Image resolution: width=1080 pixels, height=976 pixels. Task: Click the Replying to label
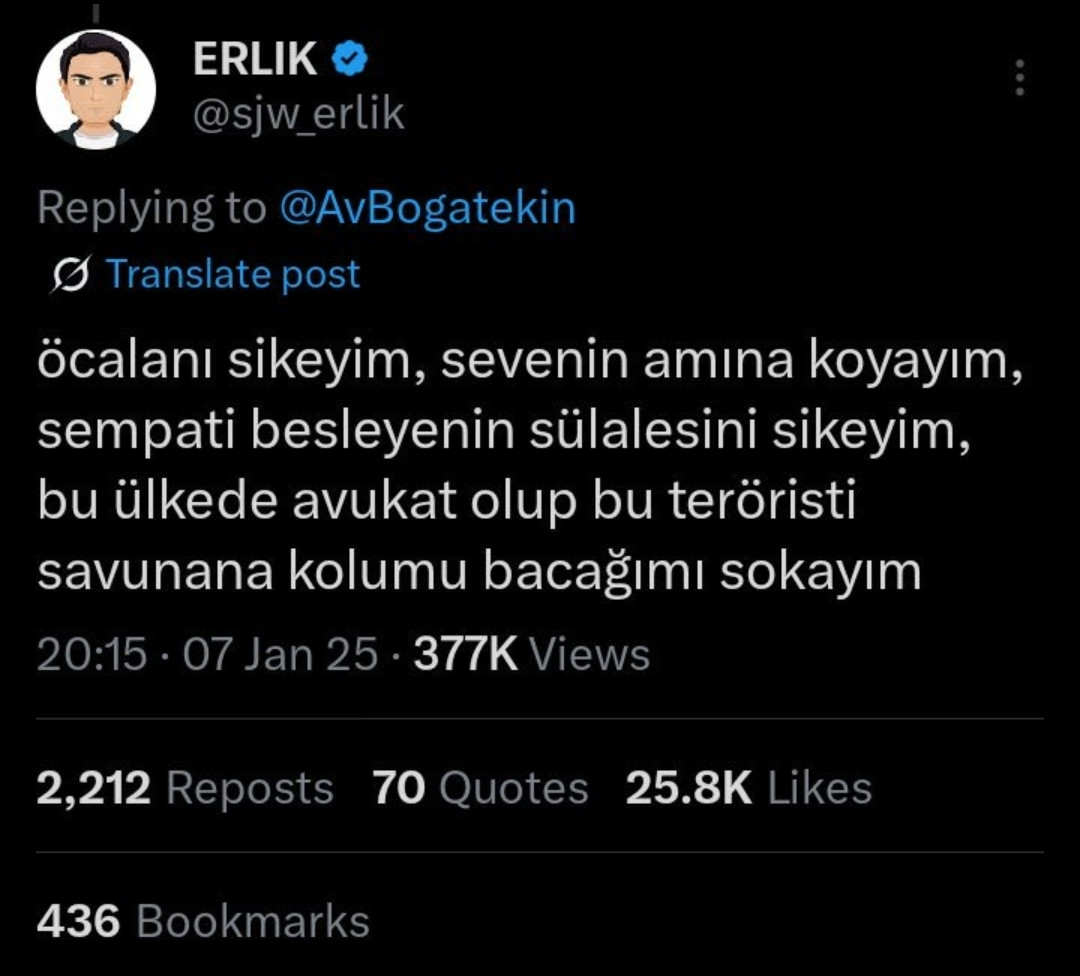pyautogui.click(x=151, y=208)
